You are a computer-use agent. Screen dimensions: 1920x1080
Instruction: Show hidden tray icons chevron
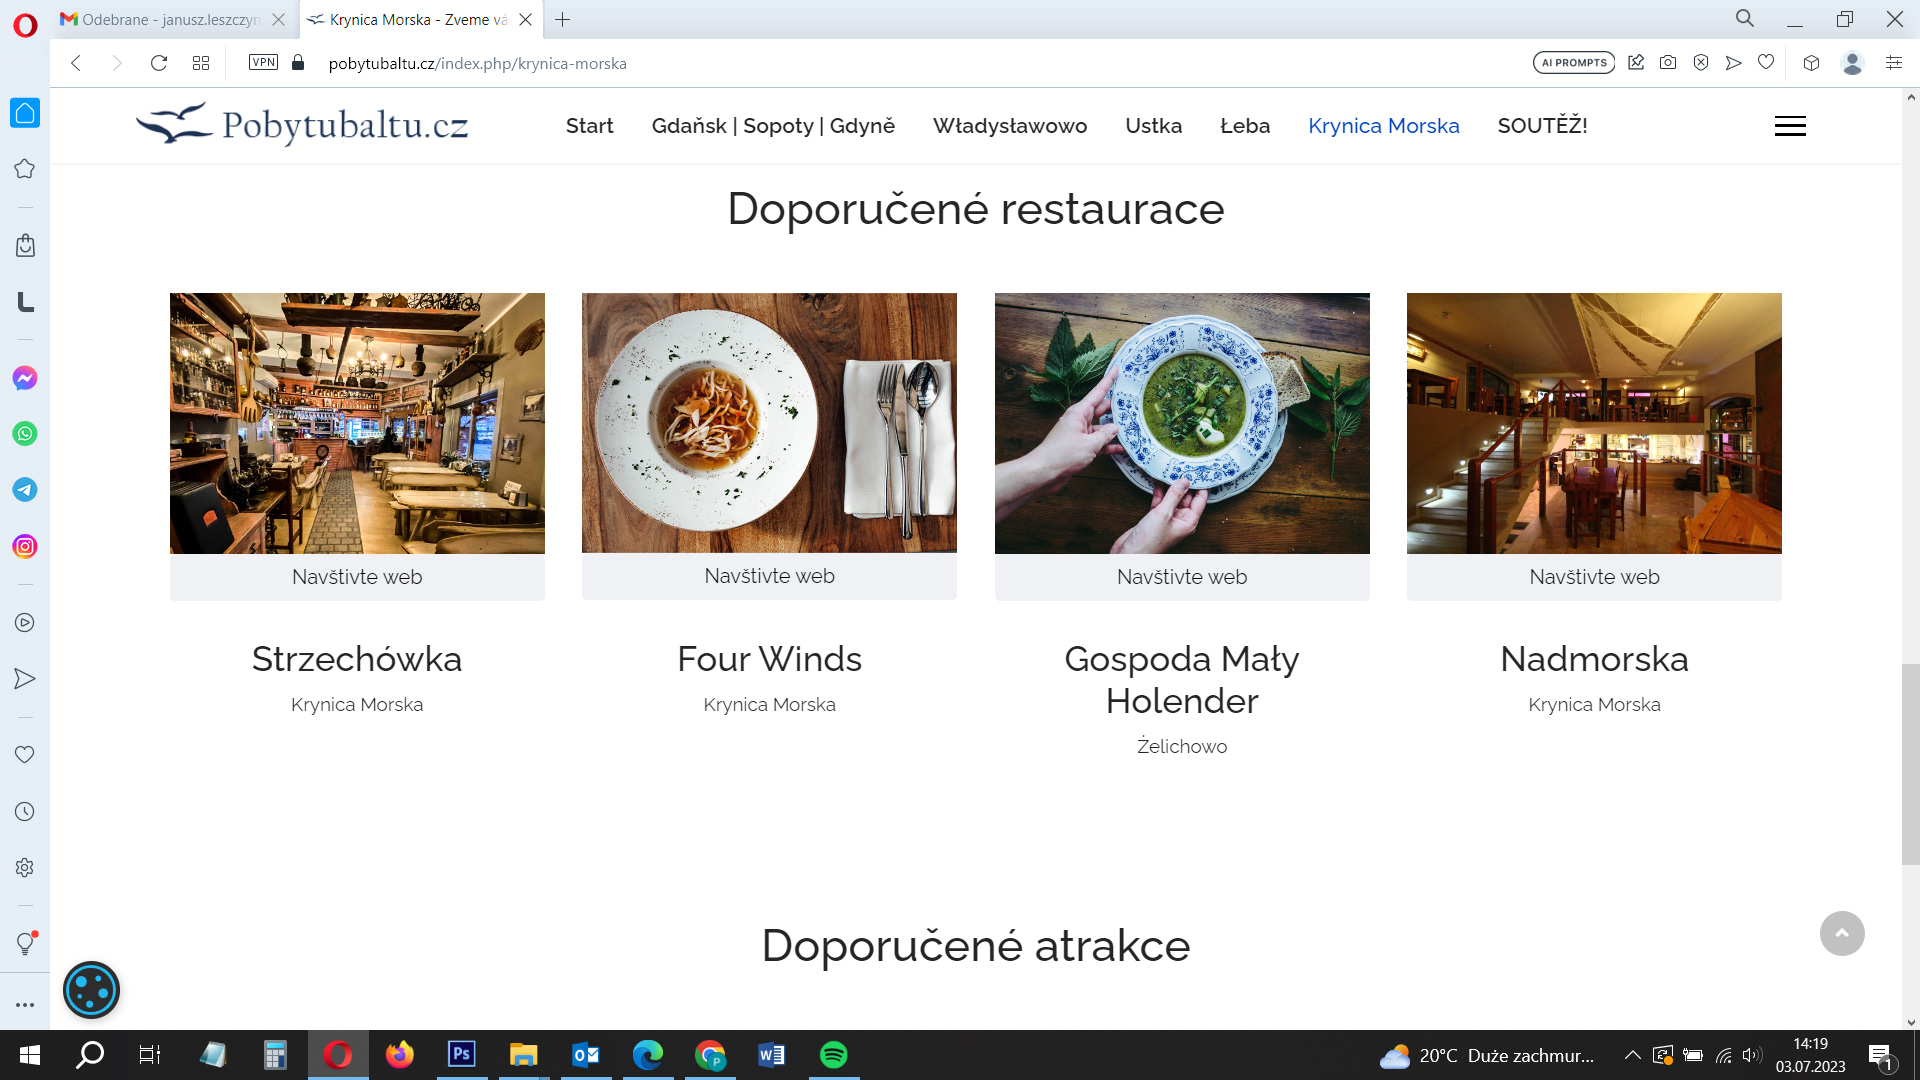(1632, 1055)
